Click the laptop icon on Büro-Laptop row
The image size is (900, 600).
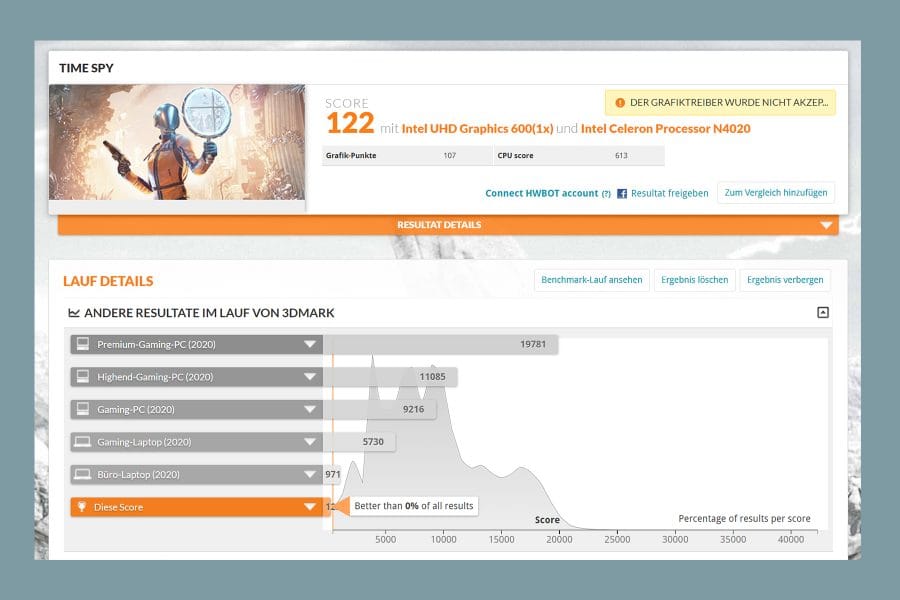(83, 474)
